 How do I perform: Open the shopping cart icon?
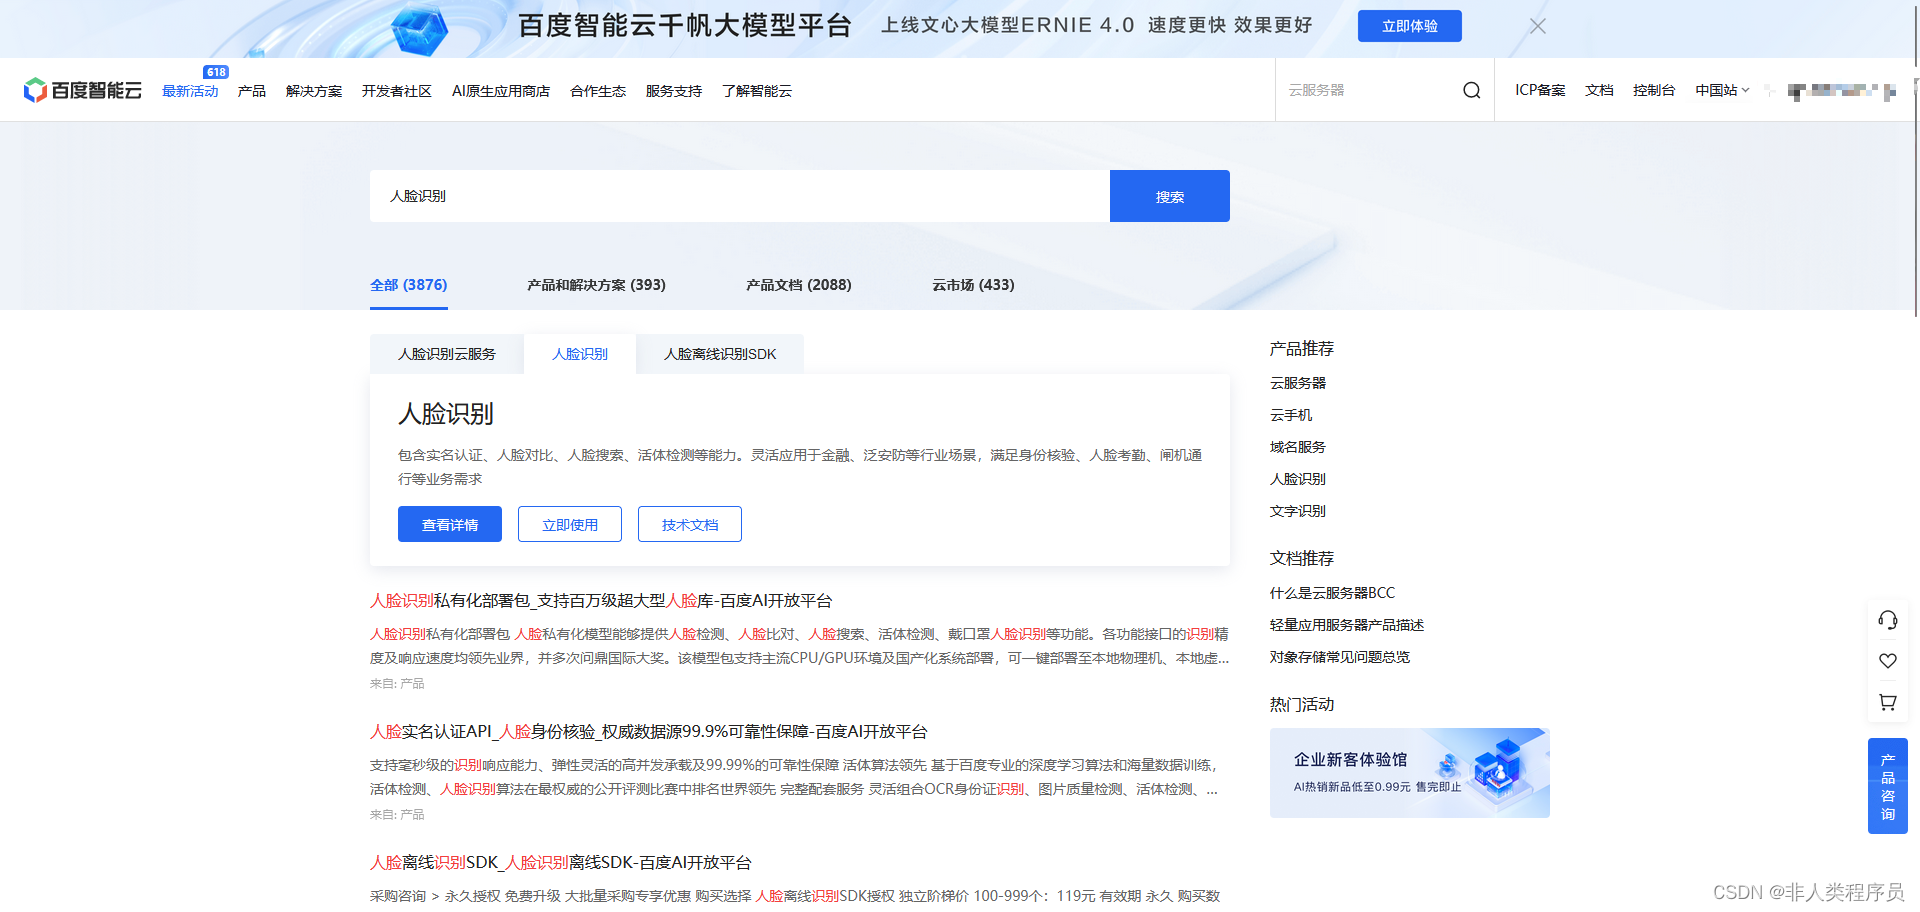point(1888,702)
